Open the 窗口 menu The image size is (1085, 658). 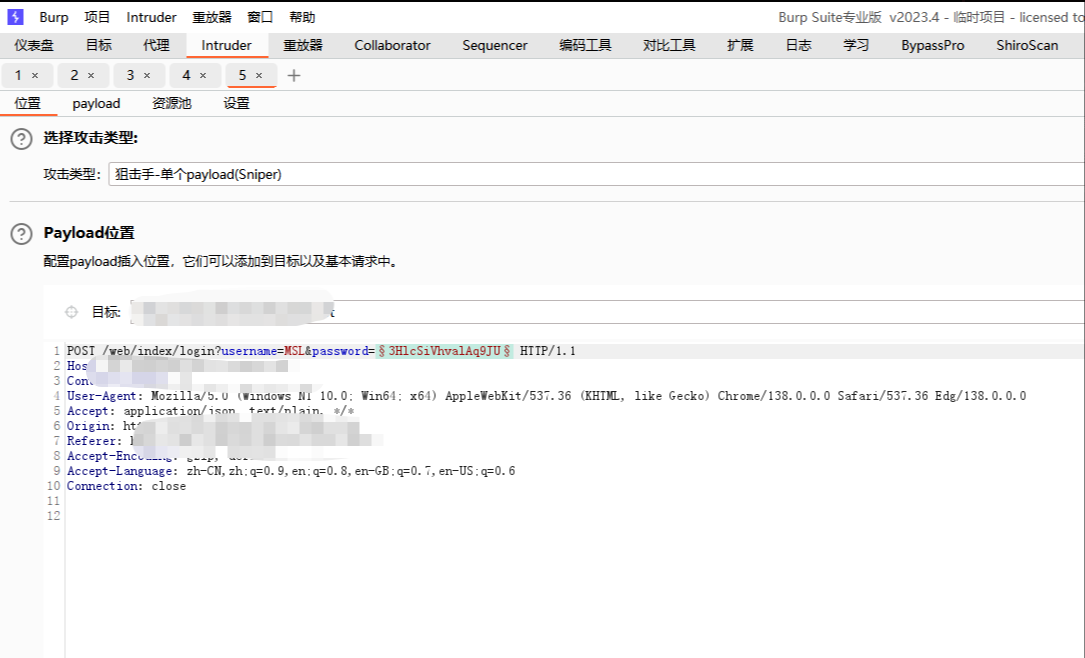(260, 17)
